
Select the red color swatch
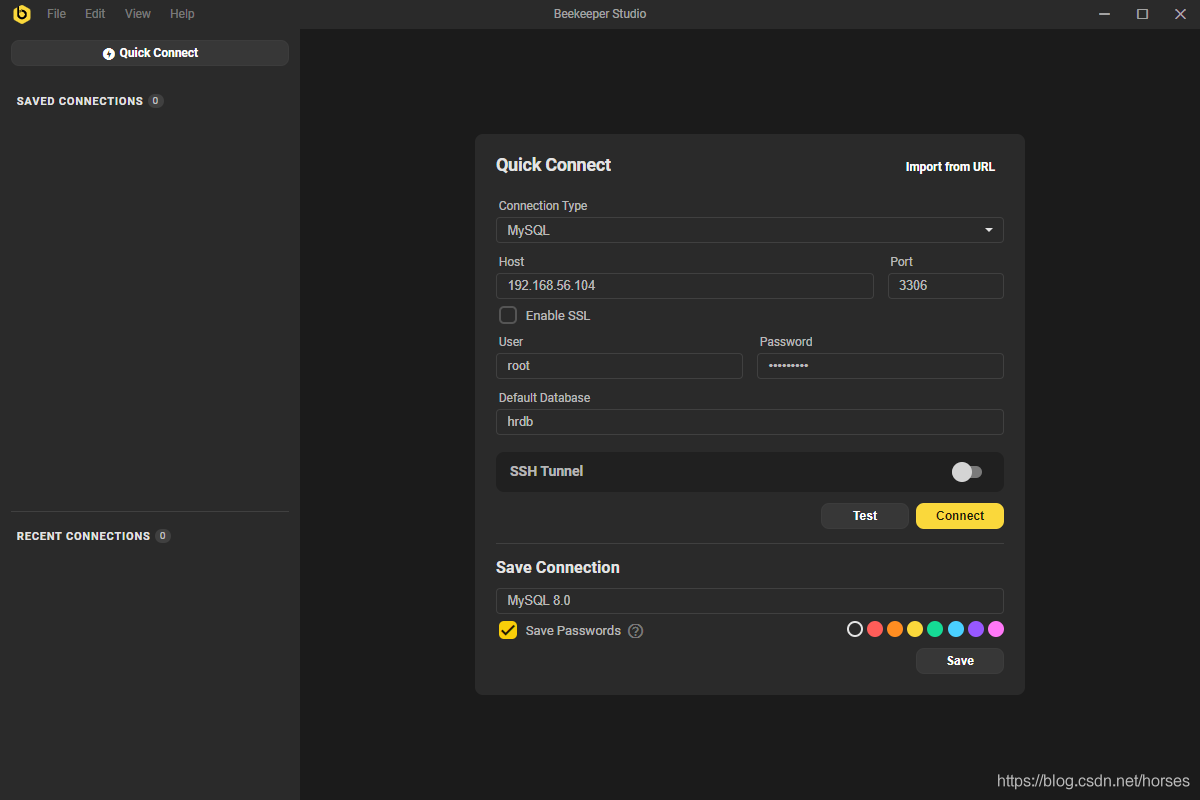click(x=875, y=629)
